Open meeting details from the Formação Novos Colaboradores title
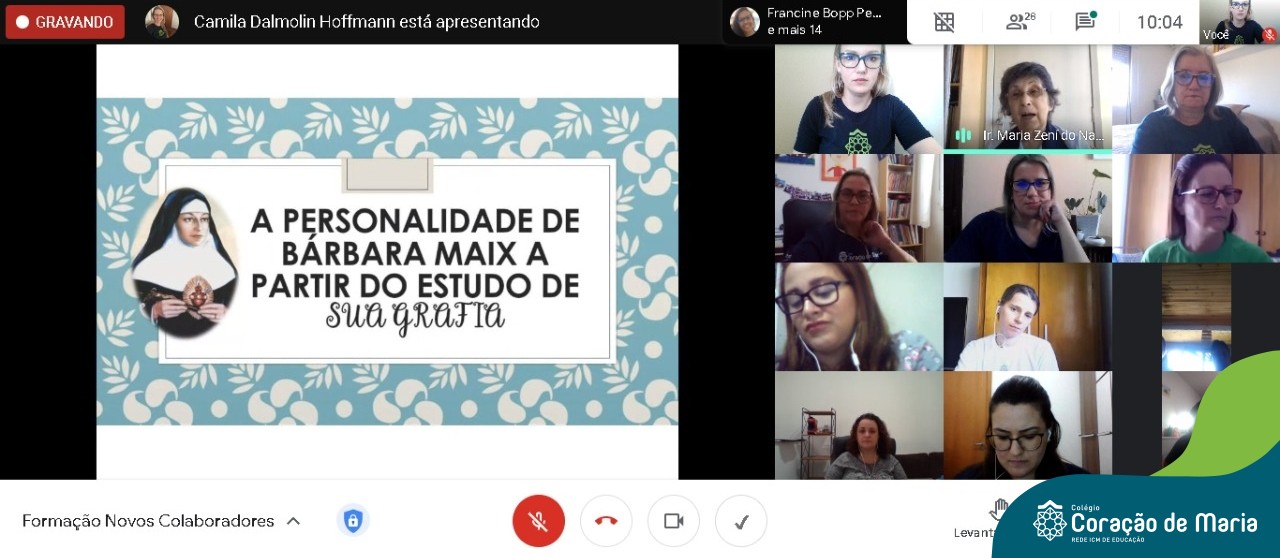The image size is (1280, 558). [148, 521]
